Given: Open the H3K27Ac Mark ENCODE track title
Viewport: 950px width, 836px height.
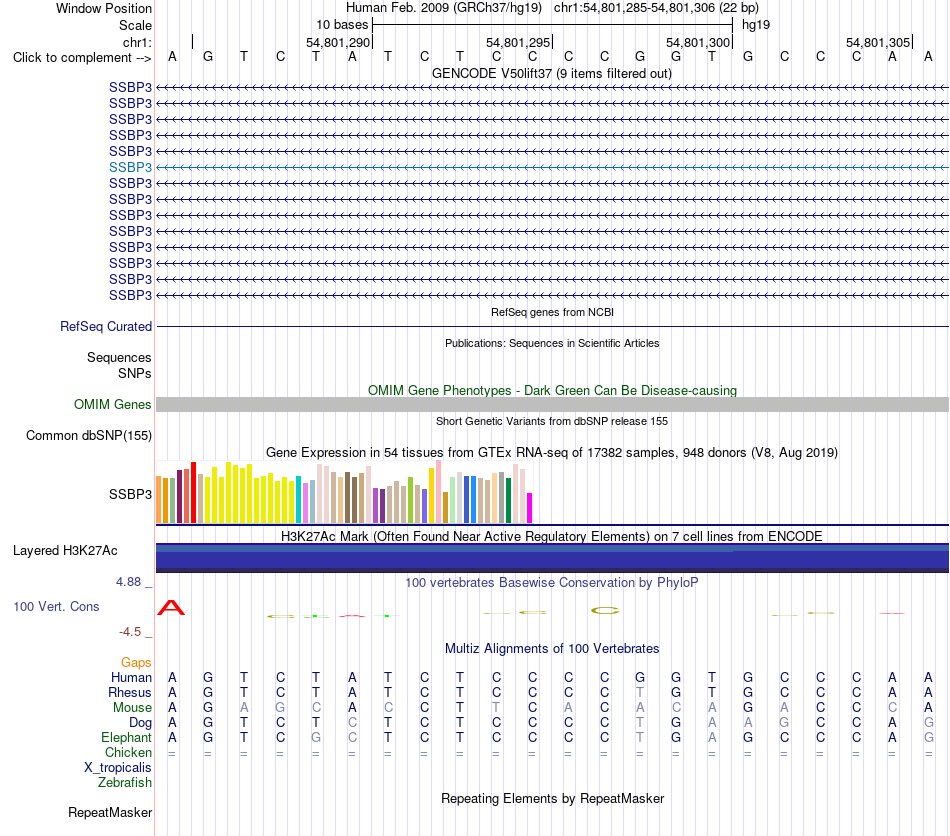Looking at the screenshot, I should coord(552,537).
